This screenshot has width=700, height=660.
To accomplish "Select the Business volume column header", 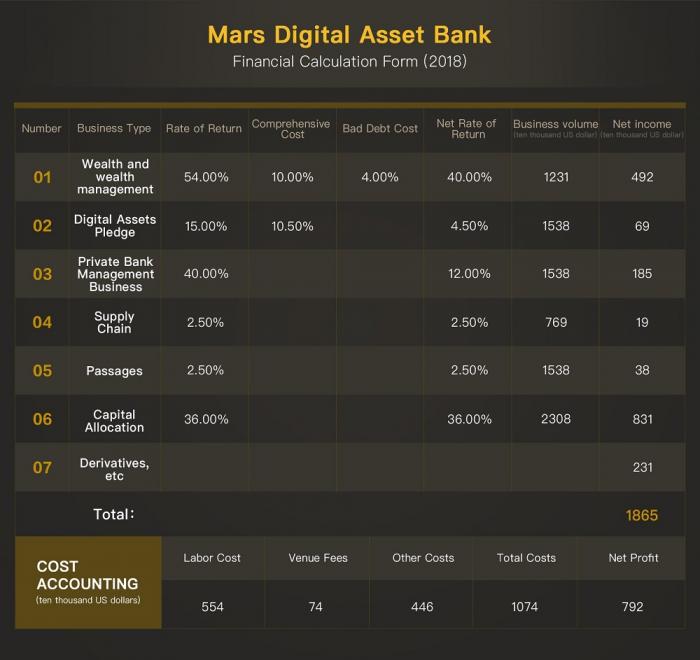I will [555, 125].
